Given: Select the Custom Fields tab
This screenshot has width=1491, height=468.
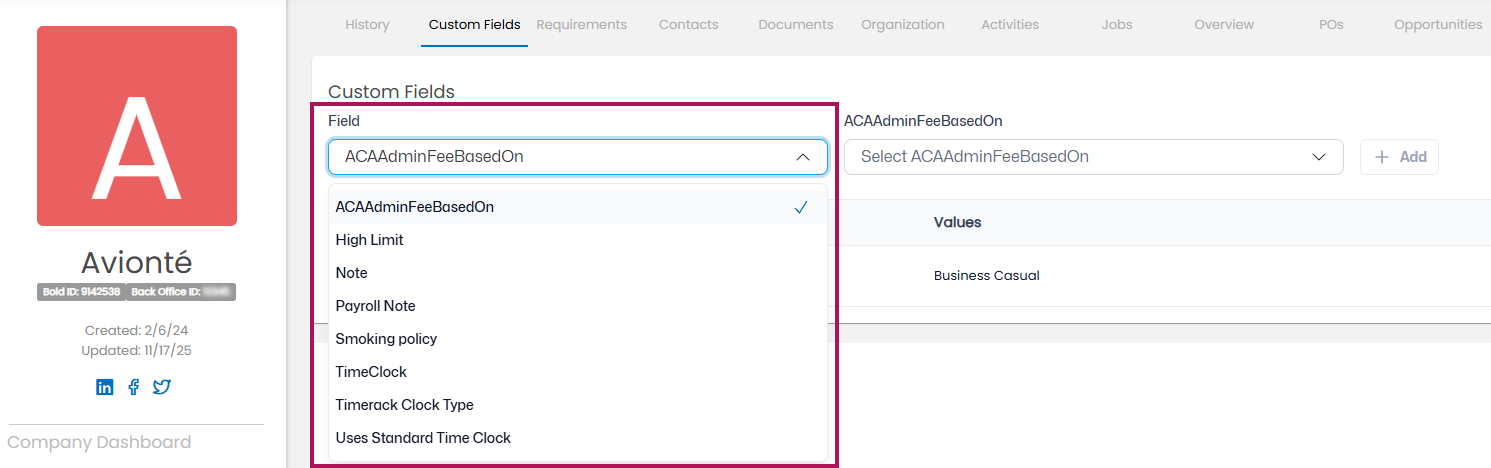Looking at the screenshot, I should point(474,25).
